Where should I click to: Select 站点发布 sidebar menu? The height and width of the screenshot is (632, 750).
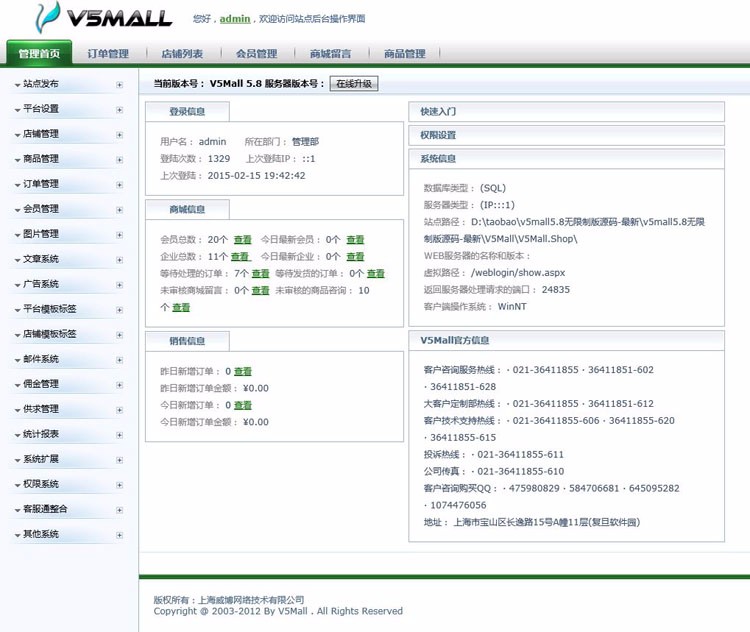[x=41, y=84]
